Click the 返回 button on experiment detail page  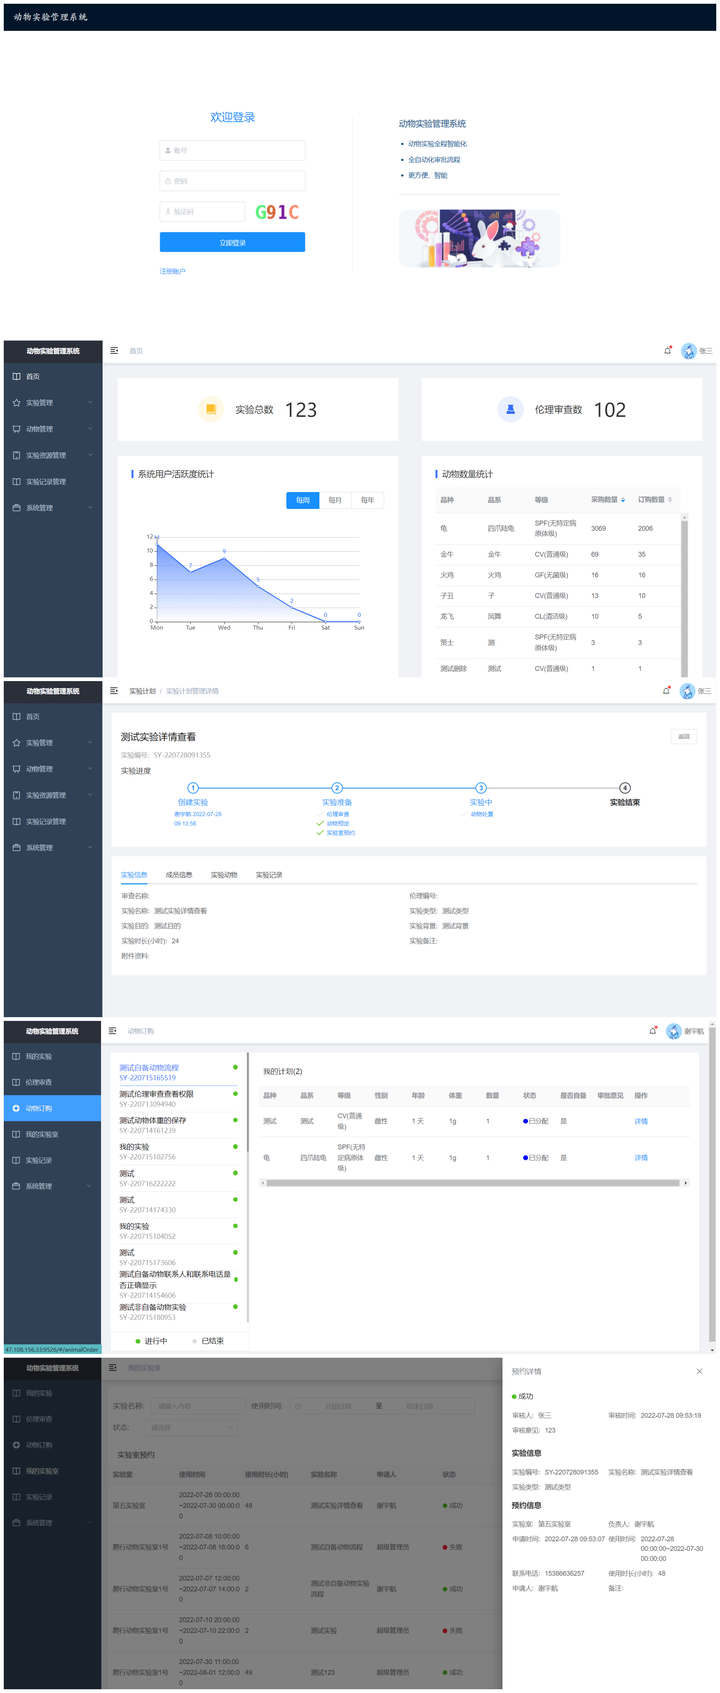tap(684, 736)
